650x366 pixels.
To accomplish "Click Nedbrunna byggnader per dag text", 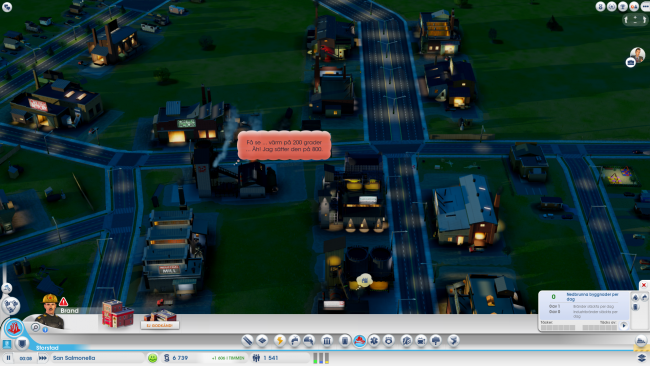I will [x=592, y=296].
